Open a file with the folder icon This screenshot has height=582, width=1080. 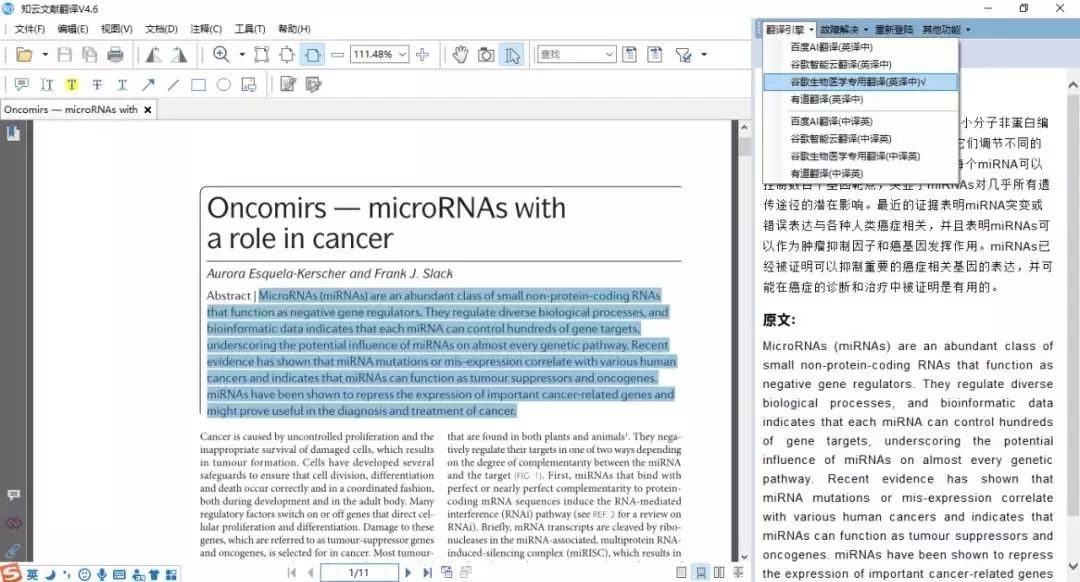click(x=24, y=54)
